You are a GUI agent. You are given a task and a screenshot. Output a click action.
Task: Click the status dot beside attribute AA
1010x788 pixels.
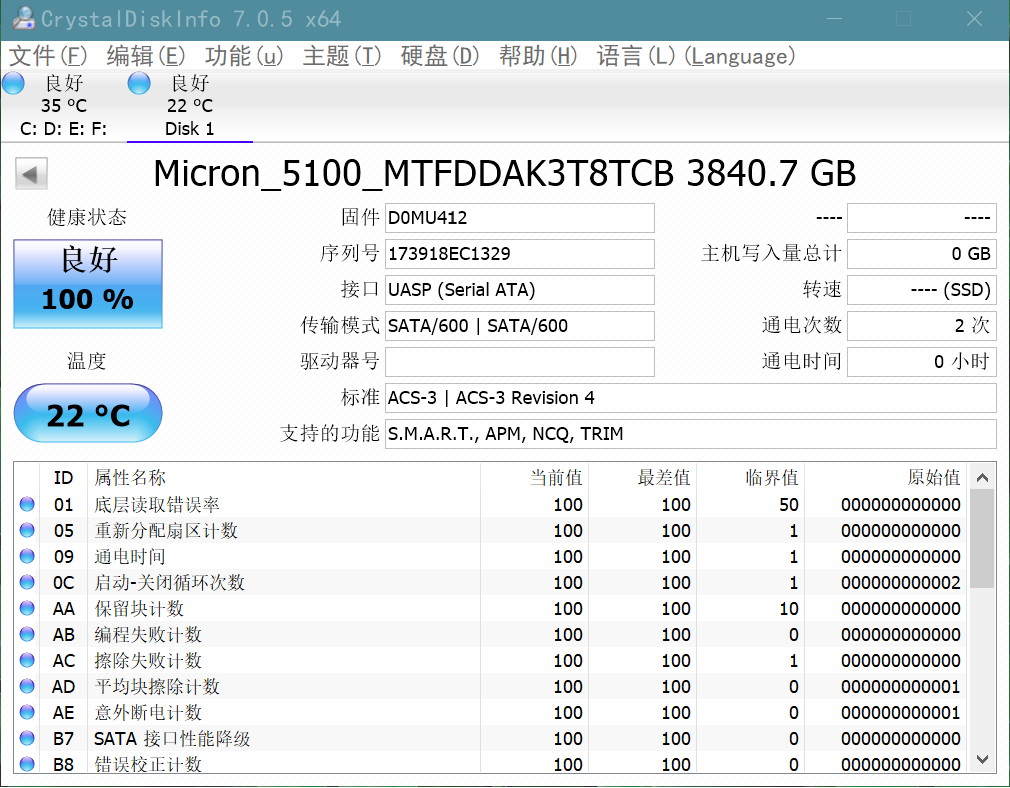[27, 608]
